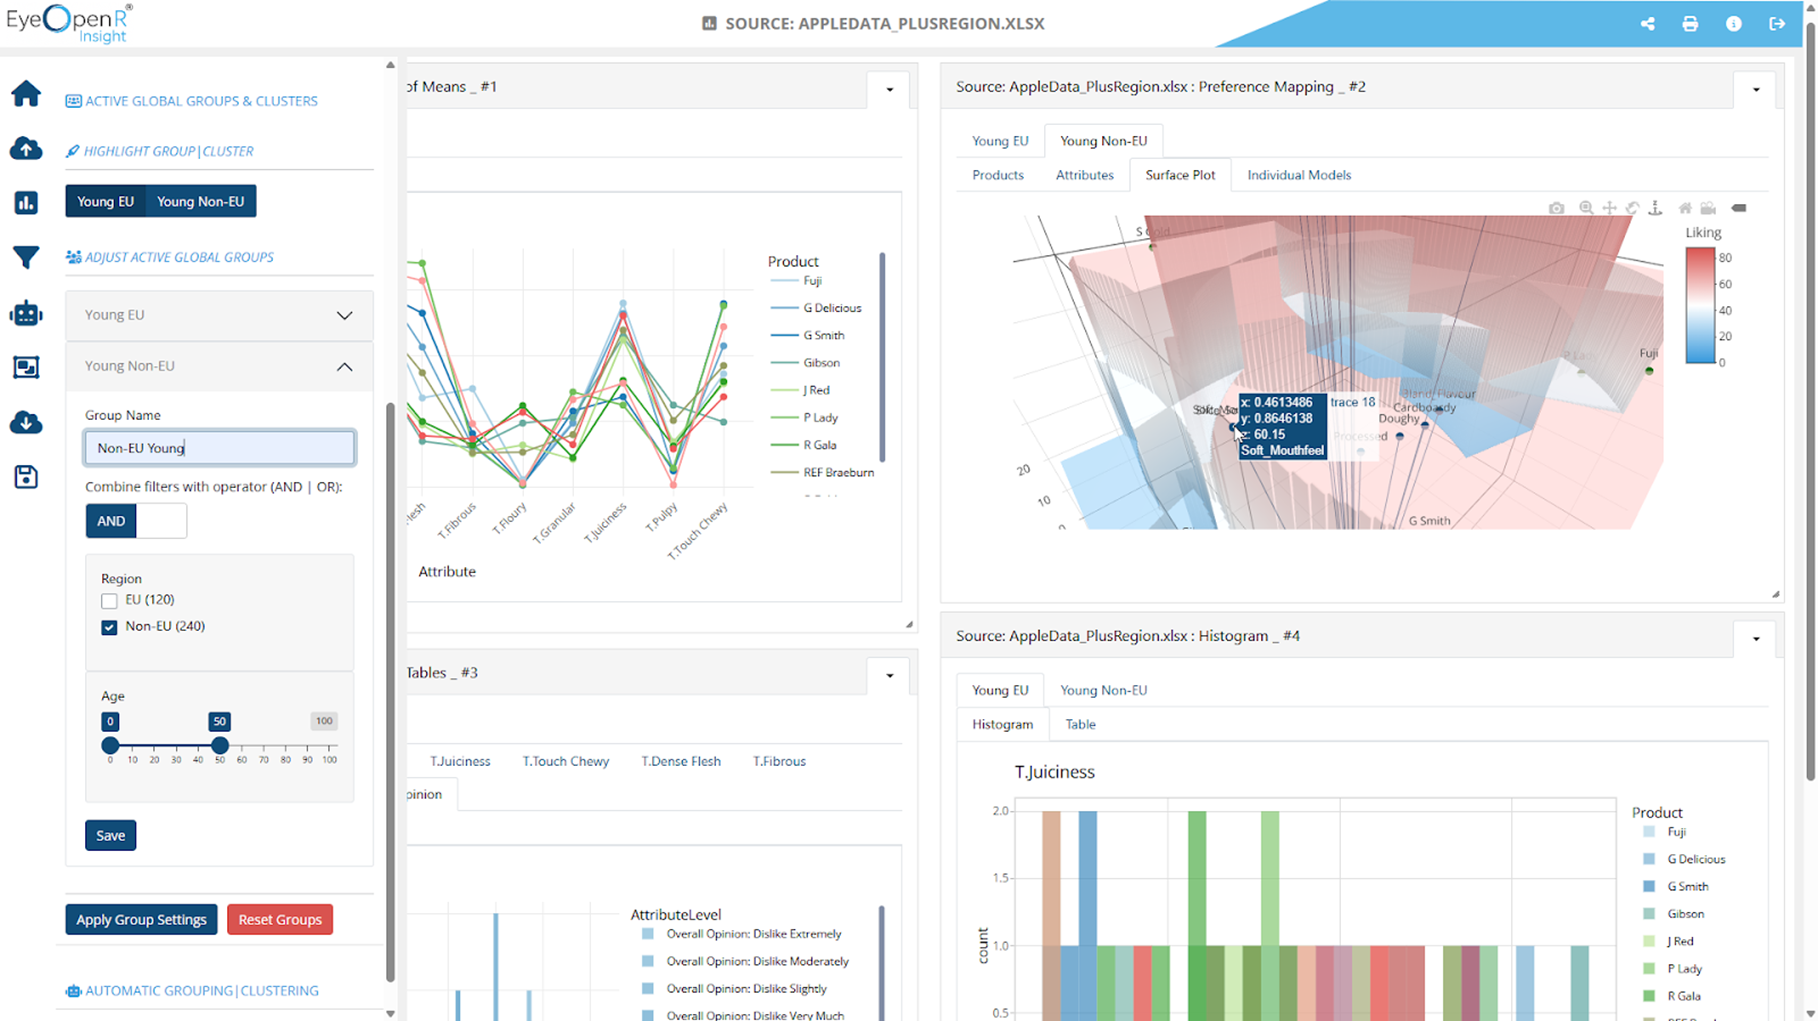Click the cloud download sidebar icon
1818x1021 pixels.
point(26,422)
